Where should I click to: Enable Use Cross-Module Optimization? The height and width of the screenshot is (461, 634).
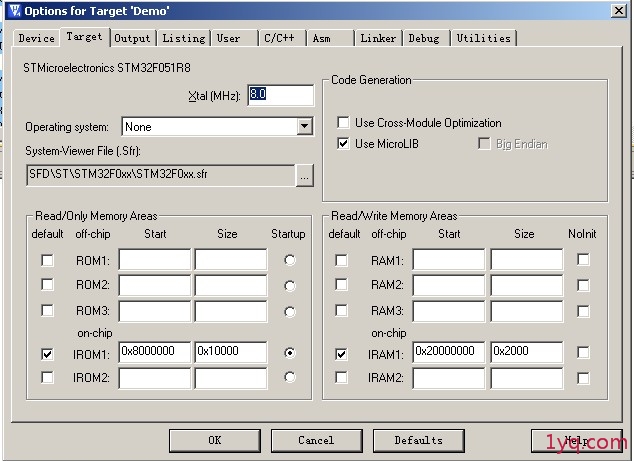pyautogui.click(x=343, y=122)
